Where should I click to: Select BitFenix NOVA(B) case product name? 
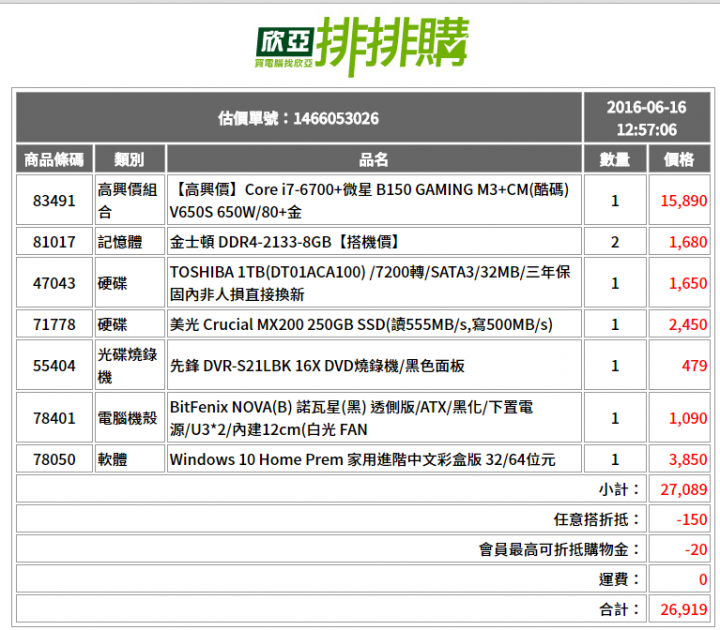pos(351,418)
